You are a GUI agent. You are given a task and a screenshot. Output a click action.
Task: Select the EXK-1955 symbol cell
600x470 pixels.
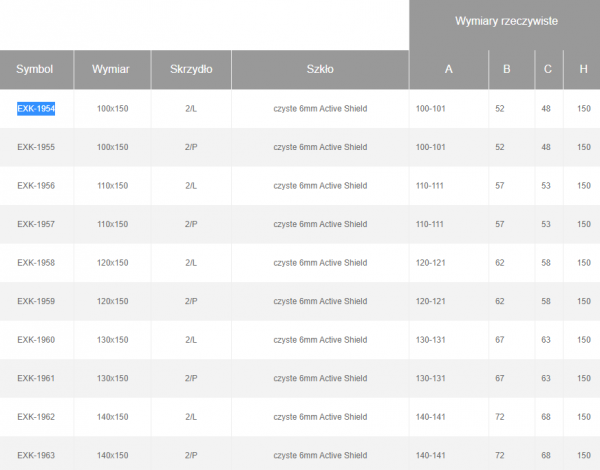click(36, 147)
